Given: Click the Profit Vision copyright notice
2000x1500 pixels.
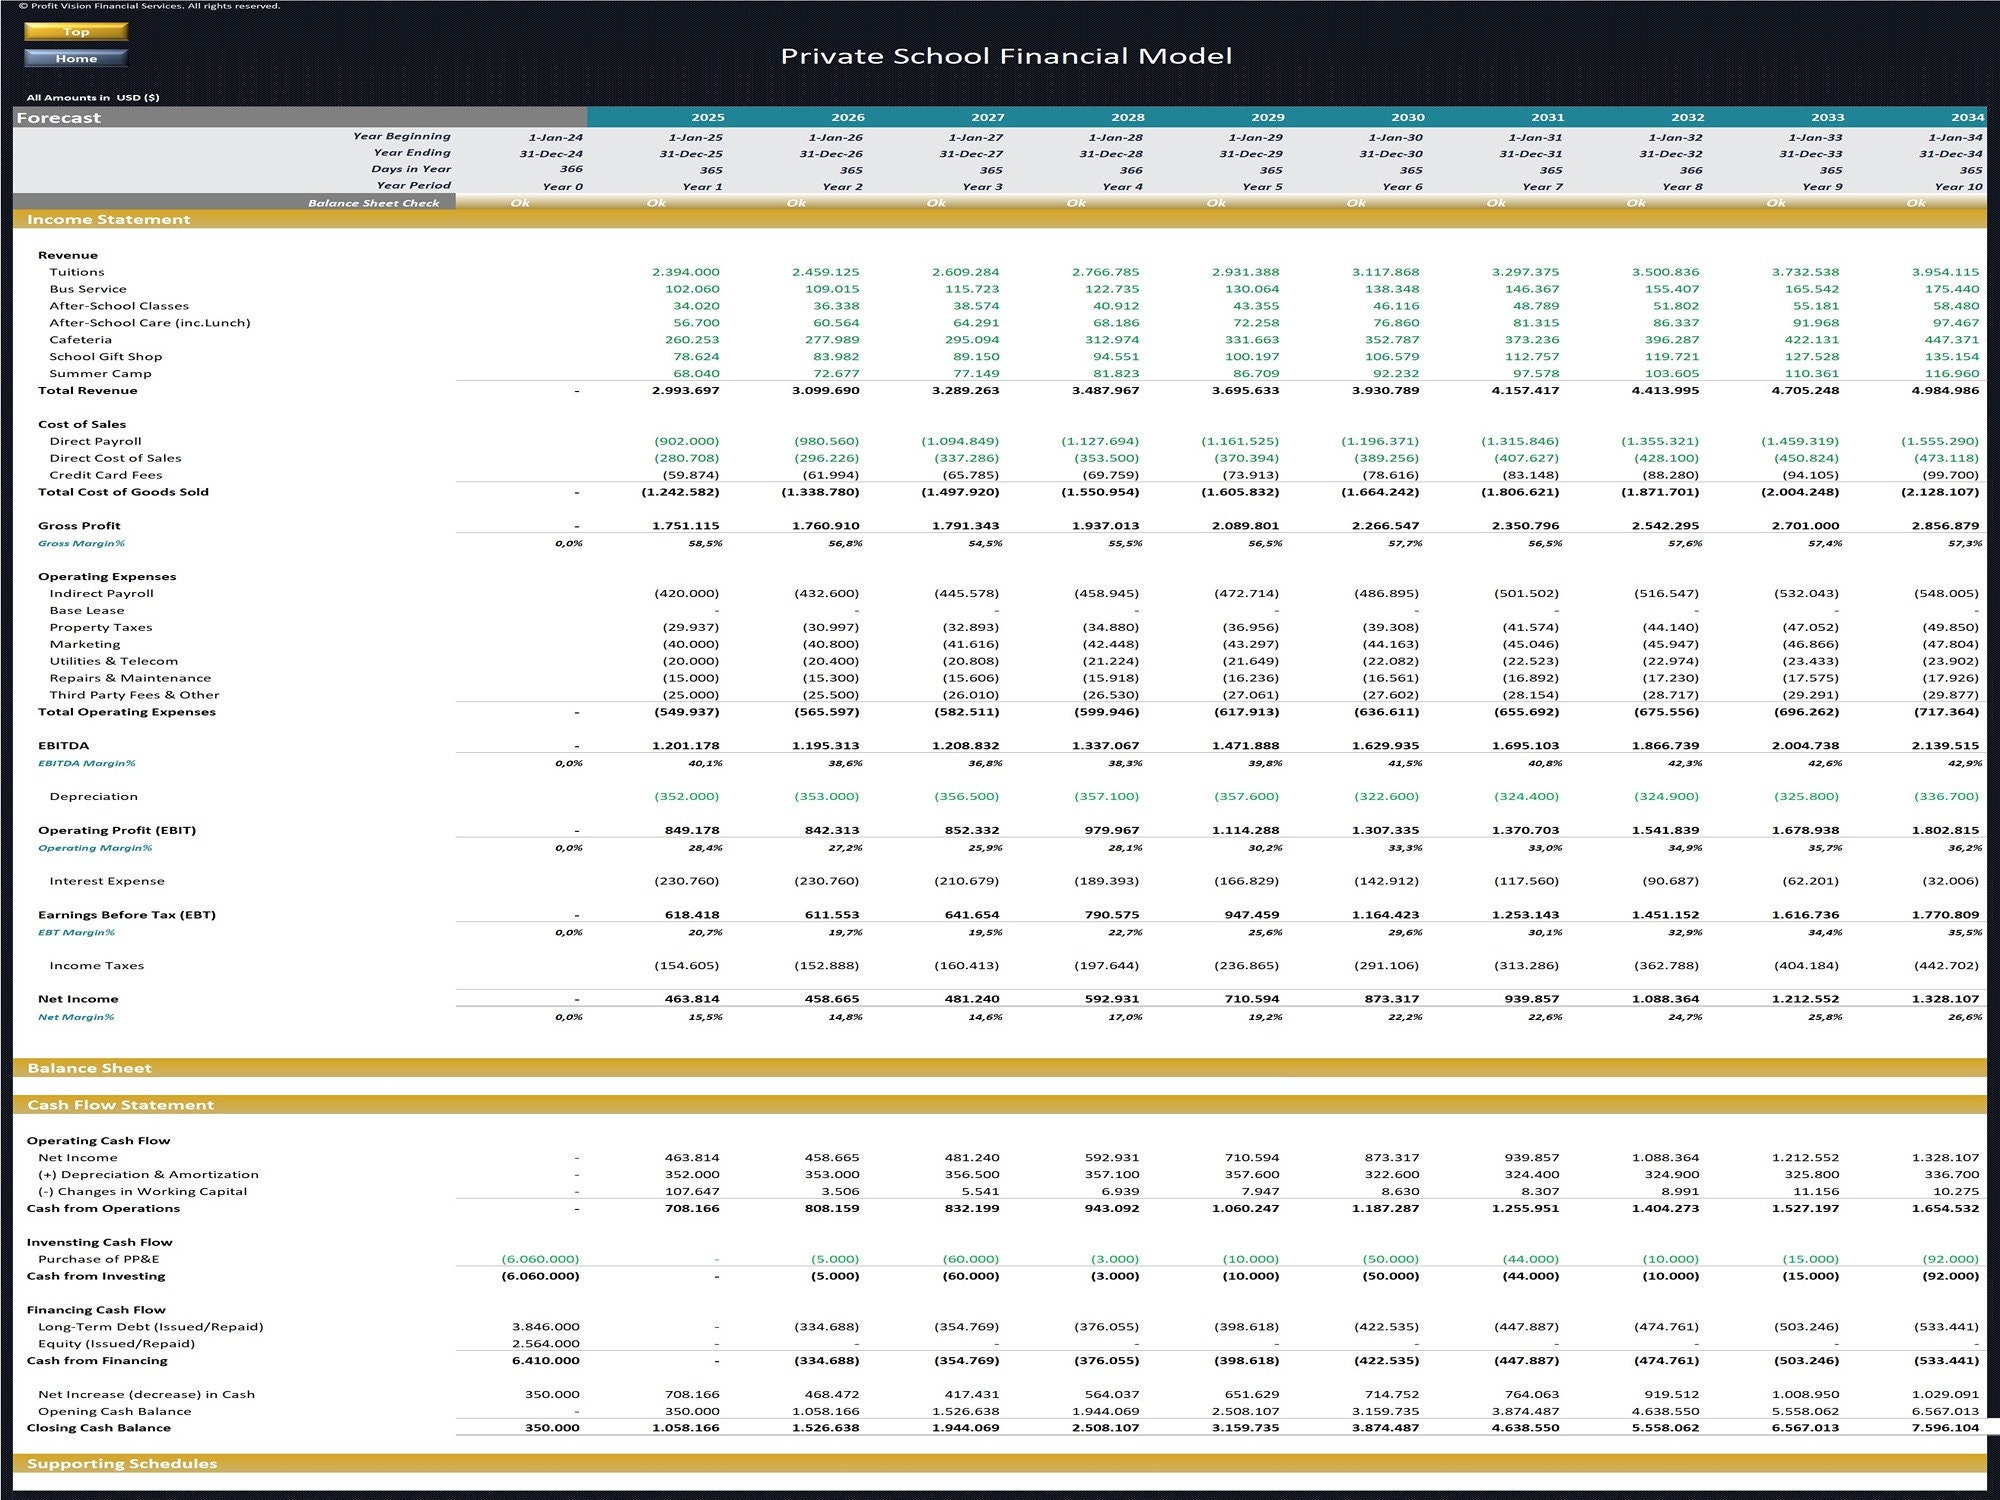Looking at the screenshot, I should [x=150, y=6].
